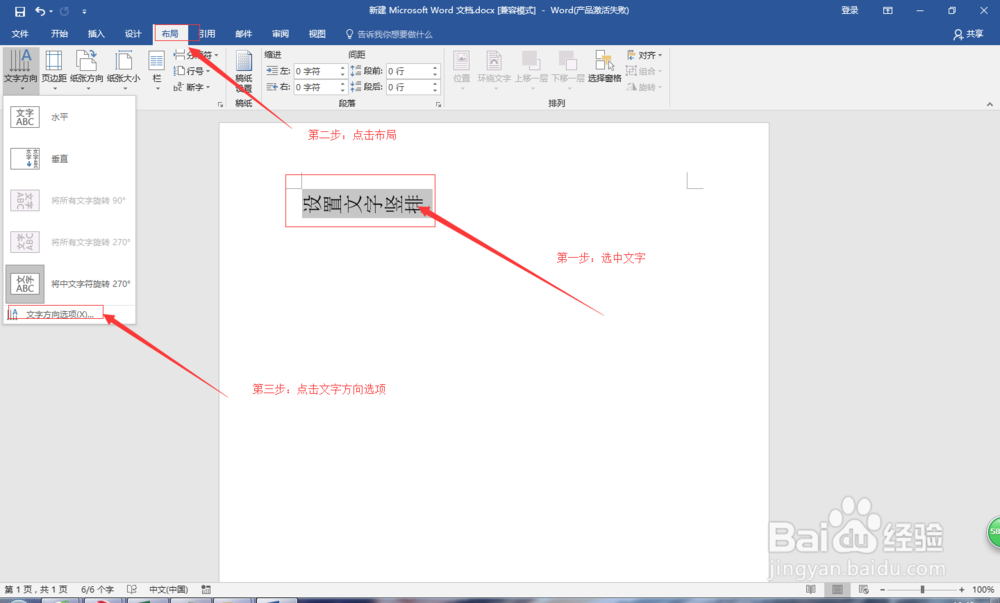Select 水平 text direction option
The image size is (1000, 603).
click(60, 117)
